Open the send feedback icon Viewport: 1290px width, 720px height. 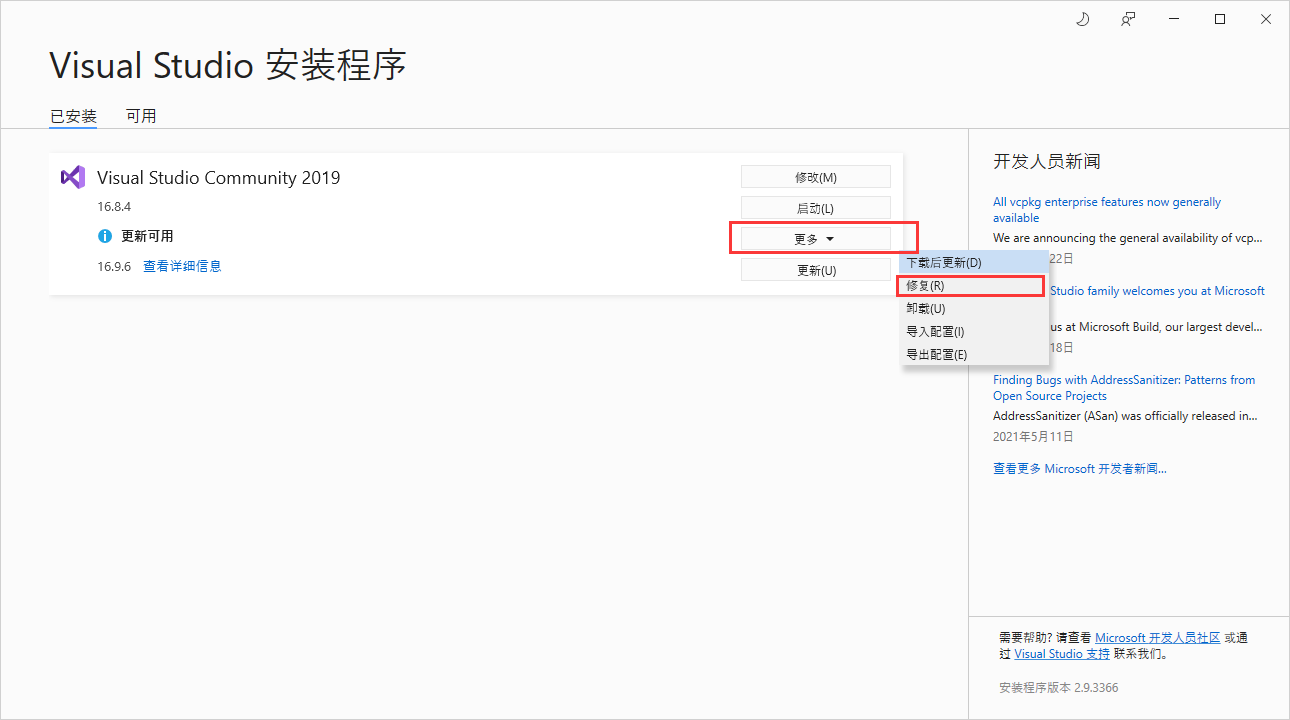pos(1128,19)
